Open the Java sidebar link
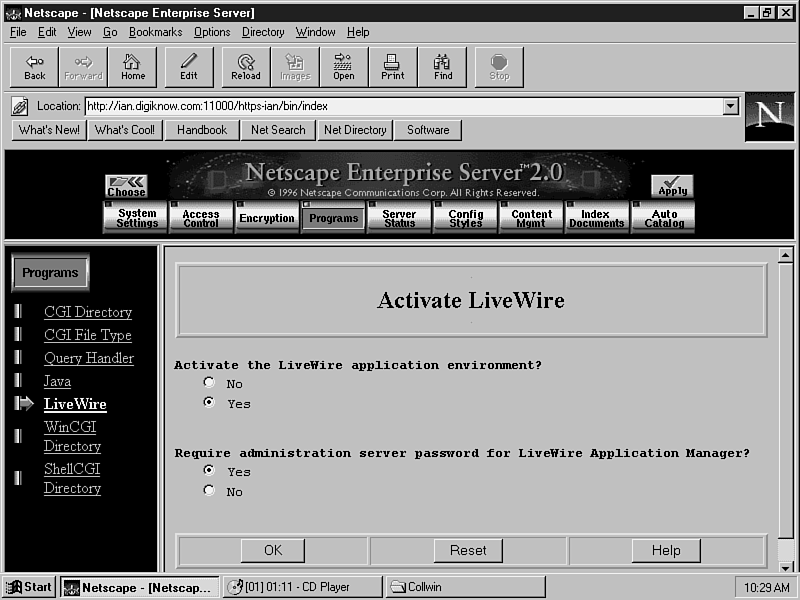Screen dimensions: 800x600 pyautogui.click(x=57, y=382)
